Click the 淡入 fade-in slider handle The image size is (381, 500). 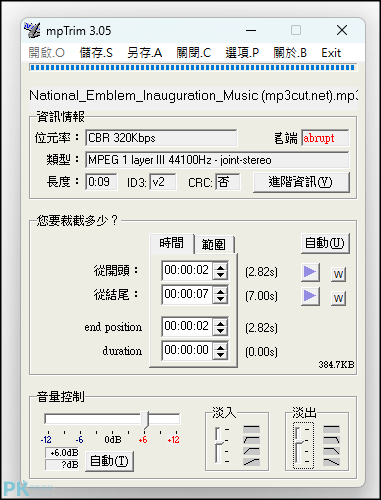point(220,442)
